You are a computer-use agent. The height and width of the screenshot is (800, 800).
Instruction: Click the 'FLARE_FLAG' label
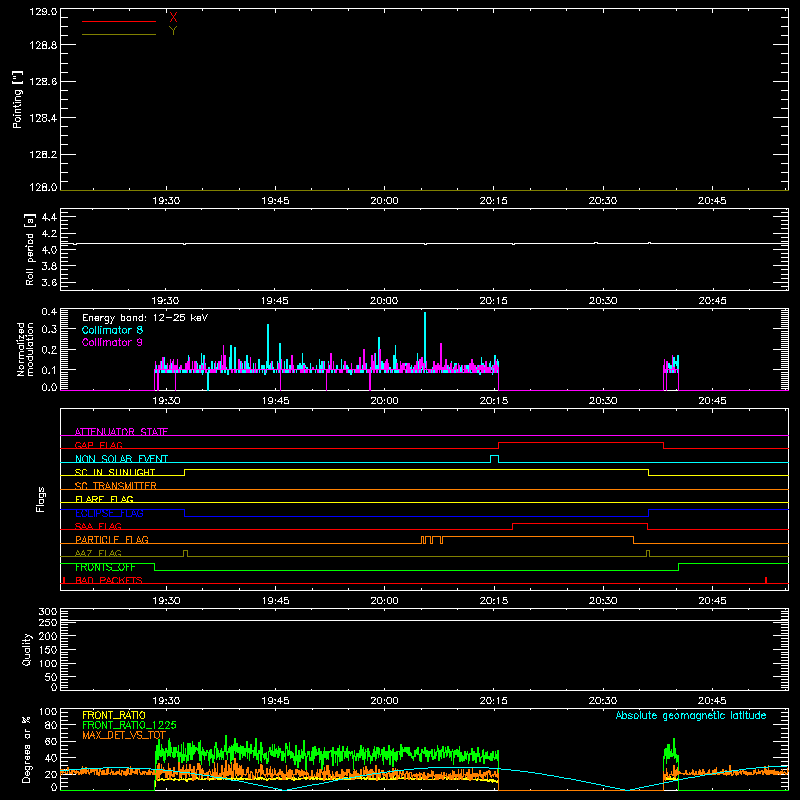pos(104,499)
